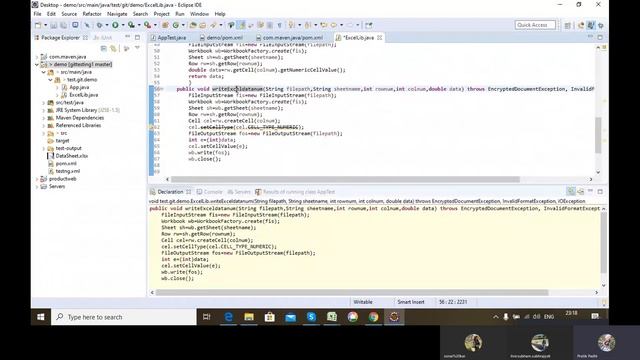Select ExcelLib.java in Package Explorer
640x360 pixels.
point(83,95)
